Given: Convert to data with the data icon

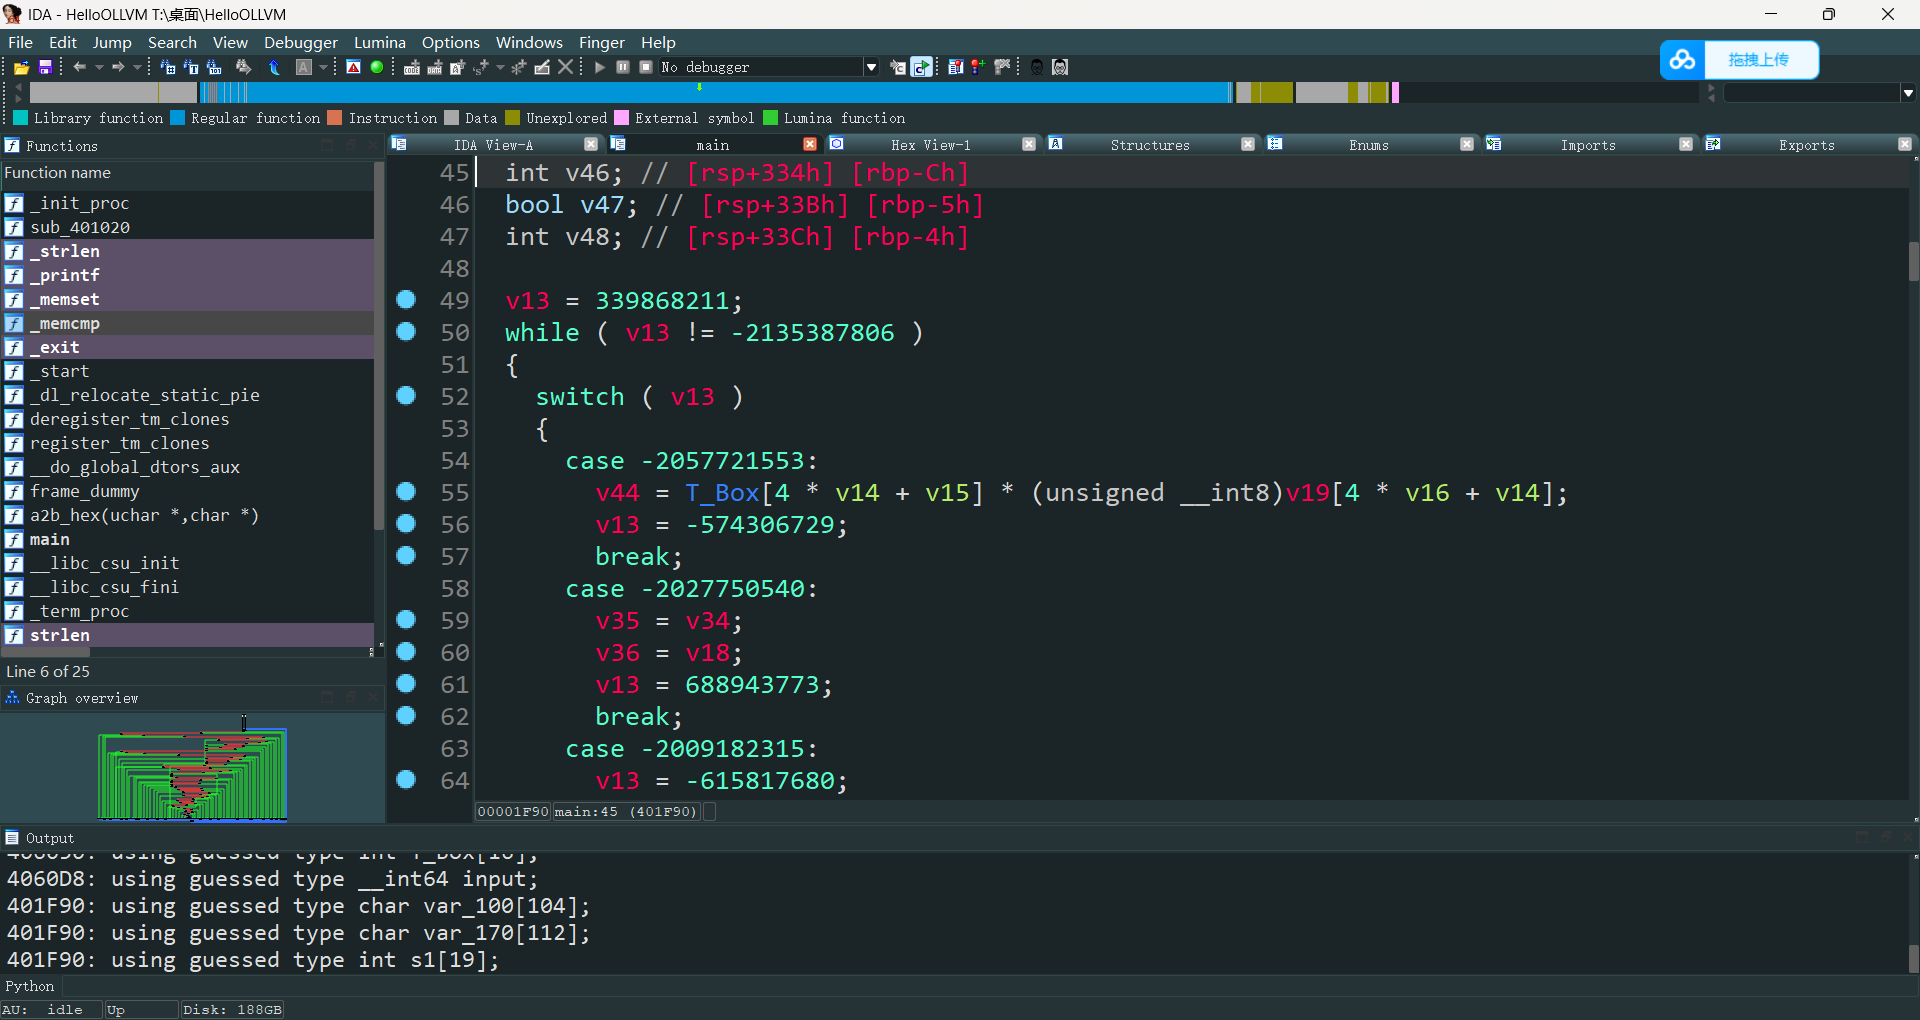Looking at the screenshot, I should click(x=434, y=67).
